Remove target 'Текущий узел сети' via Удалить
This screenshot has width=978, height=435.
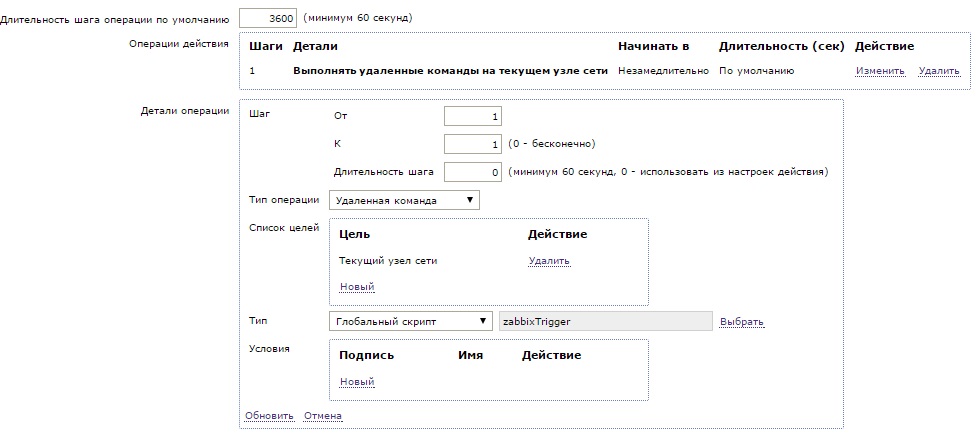tap(549, 261)
